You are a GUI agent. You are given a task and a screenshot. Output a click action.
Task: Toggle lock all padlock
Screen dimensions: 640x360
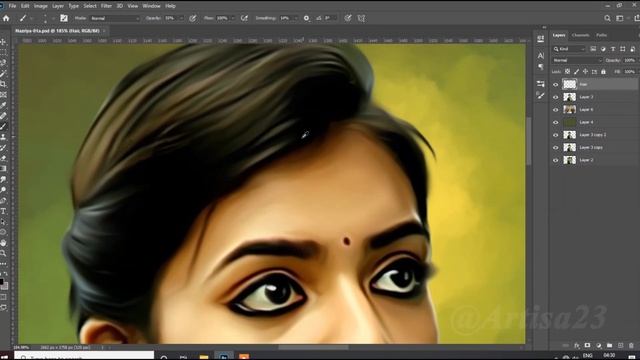coord(603,71)
